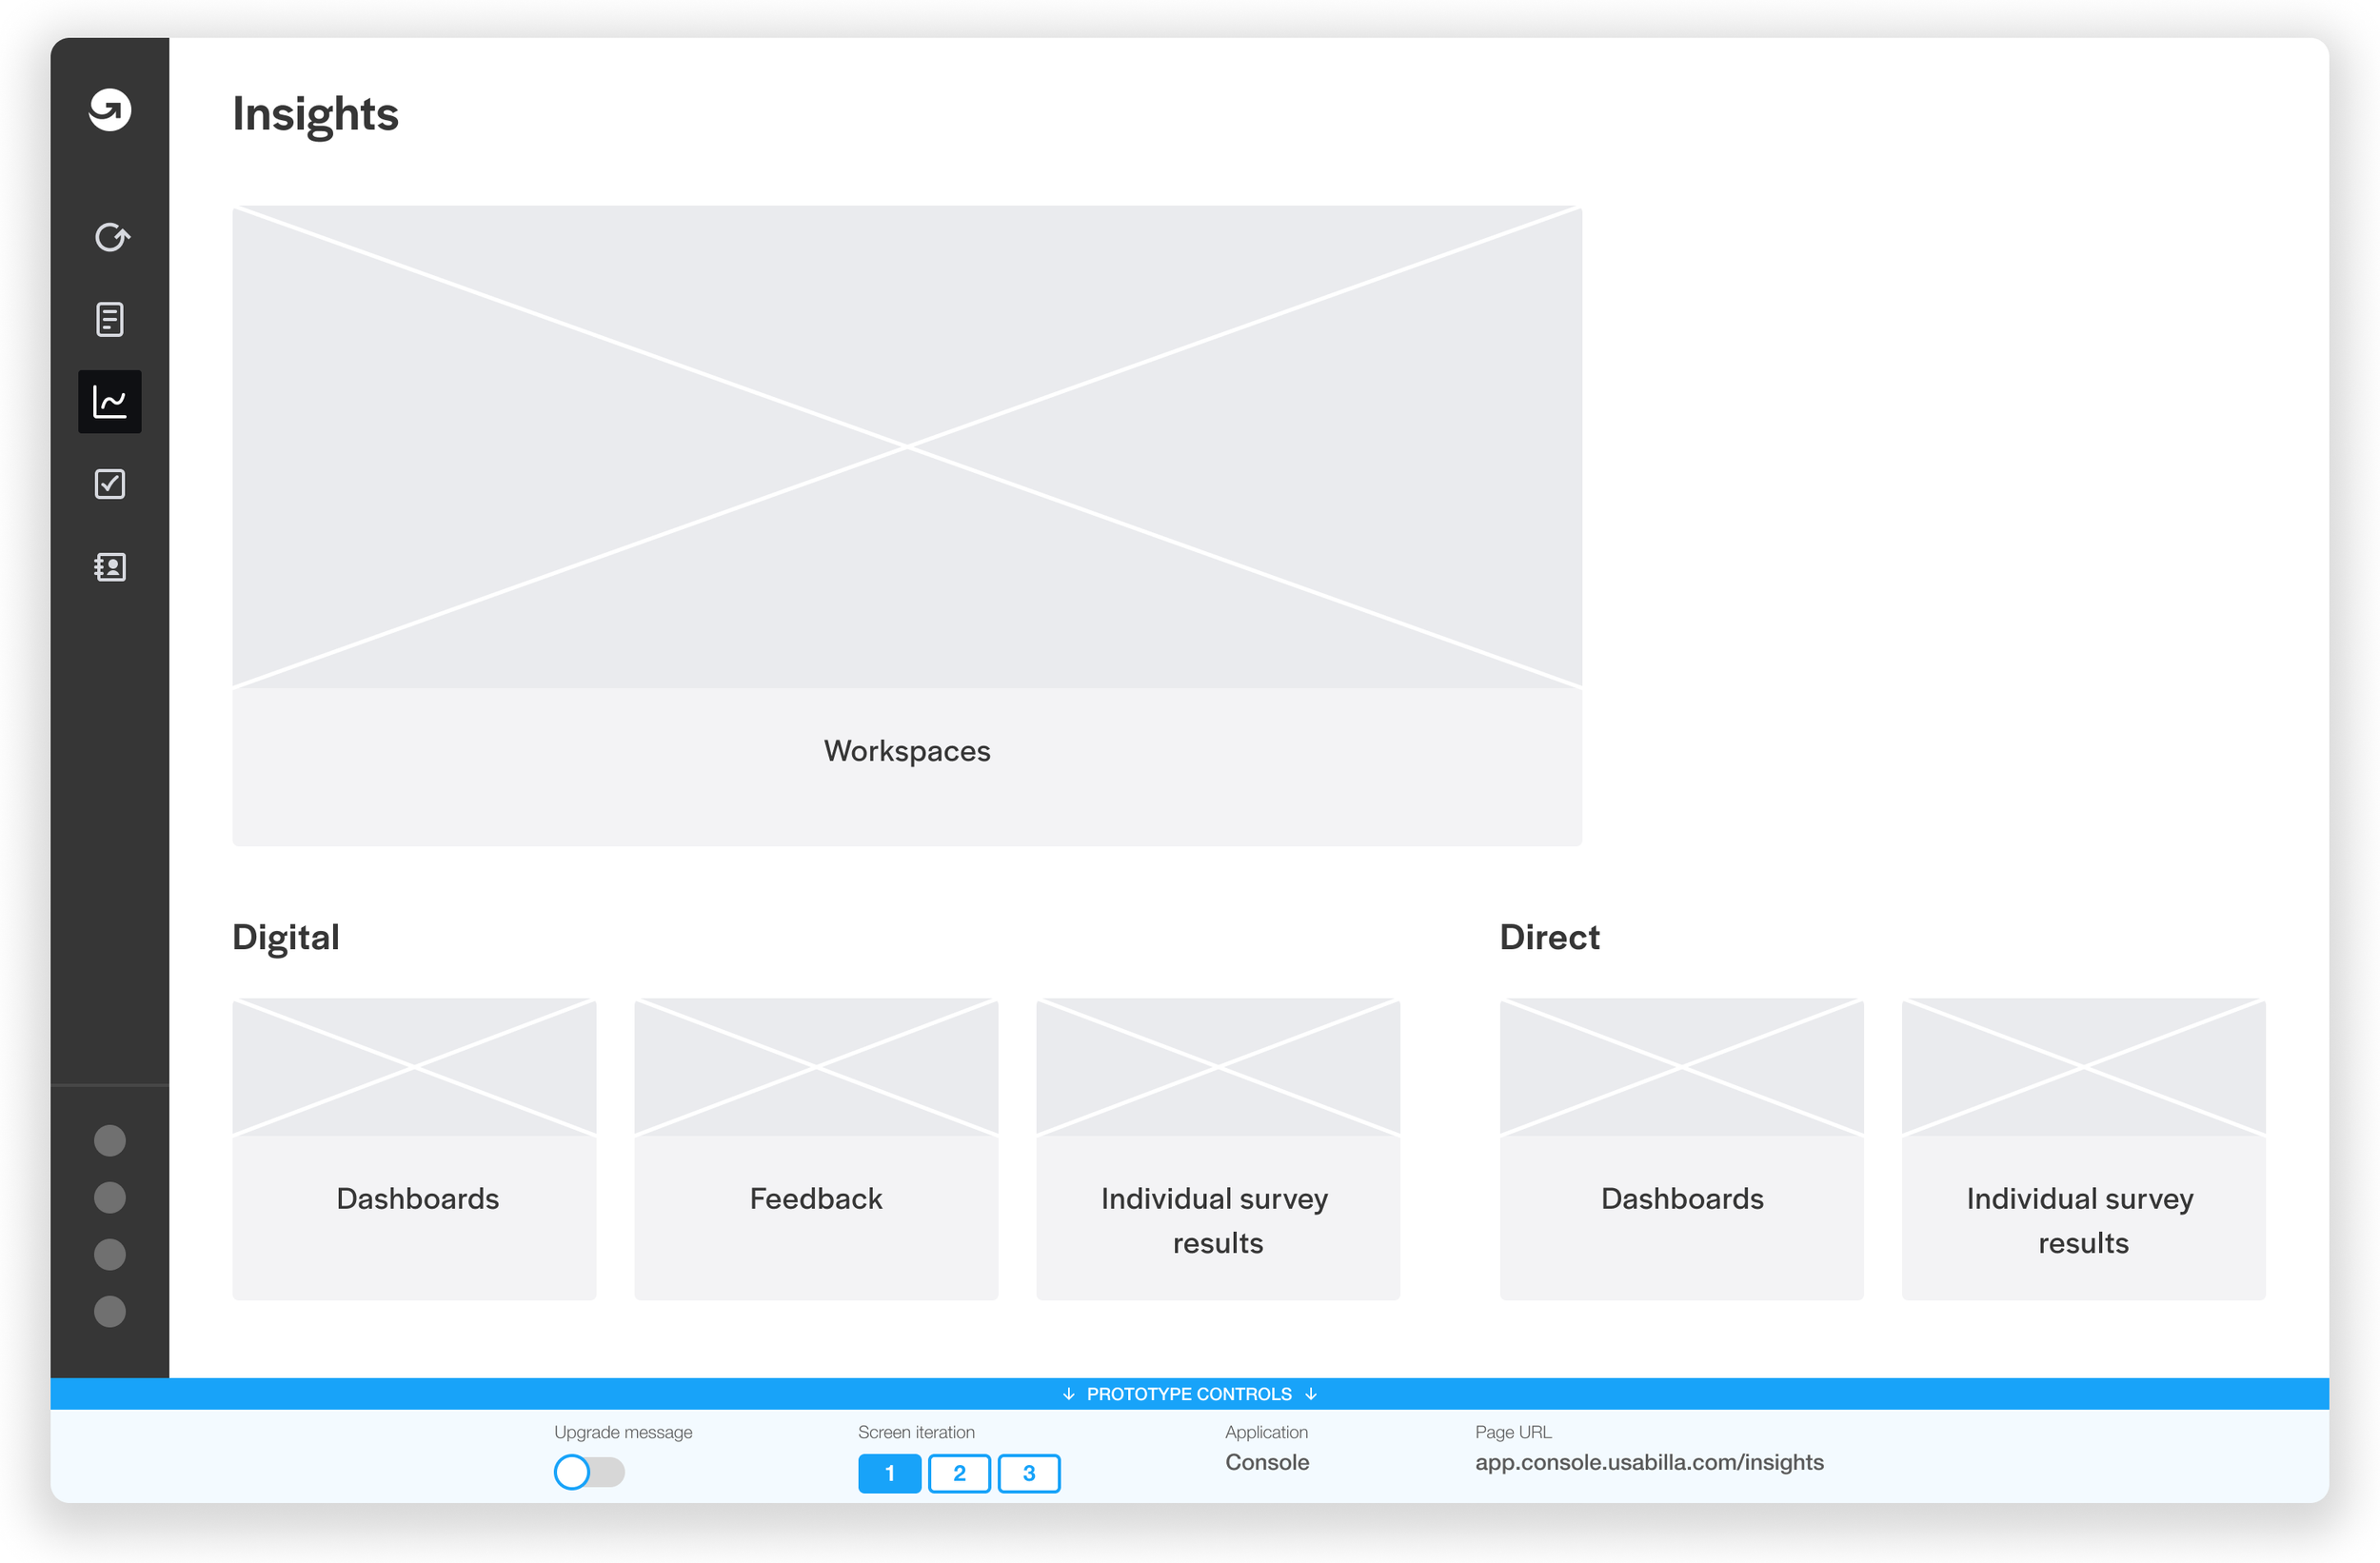Open the contacts address book sidebar icon

point(110,567)
